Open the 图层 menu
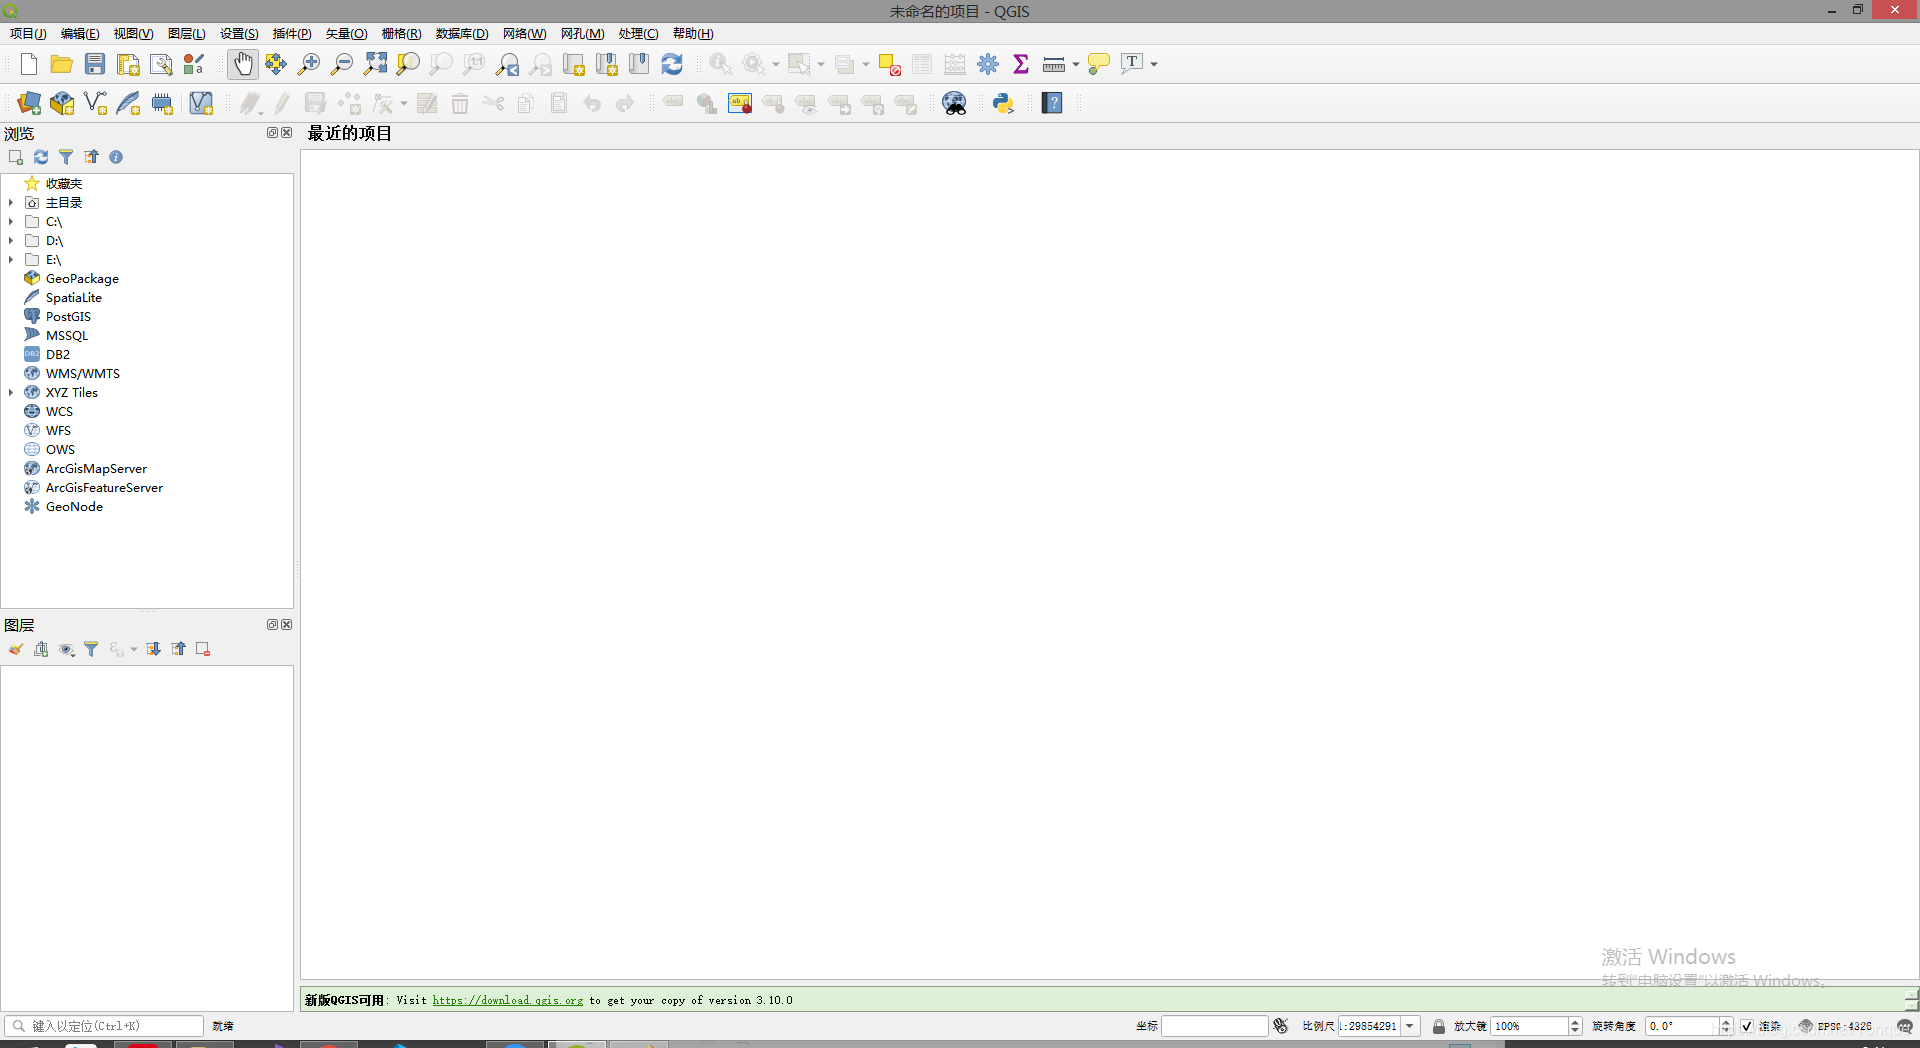The height and width of the screenshot is (1048, 1920). click(x=187, y=33)
